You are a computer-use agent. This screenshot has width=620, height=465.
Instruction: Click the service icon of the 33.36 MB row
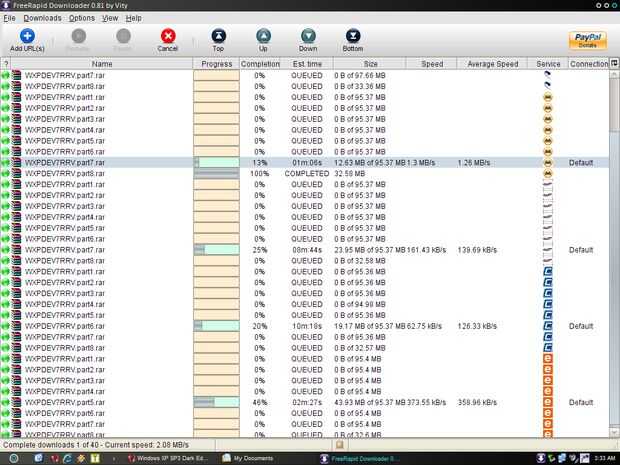coord(548,86)
